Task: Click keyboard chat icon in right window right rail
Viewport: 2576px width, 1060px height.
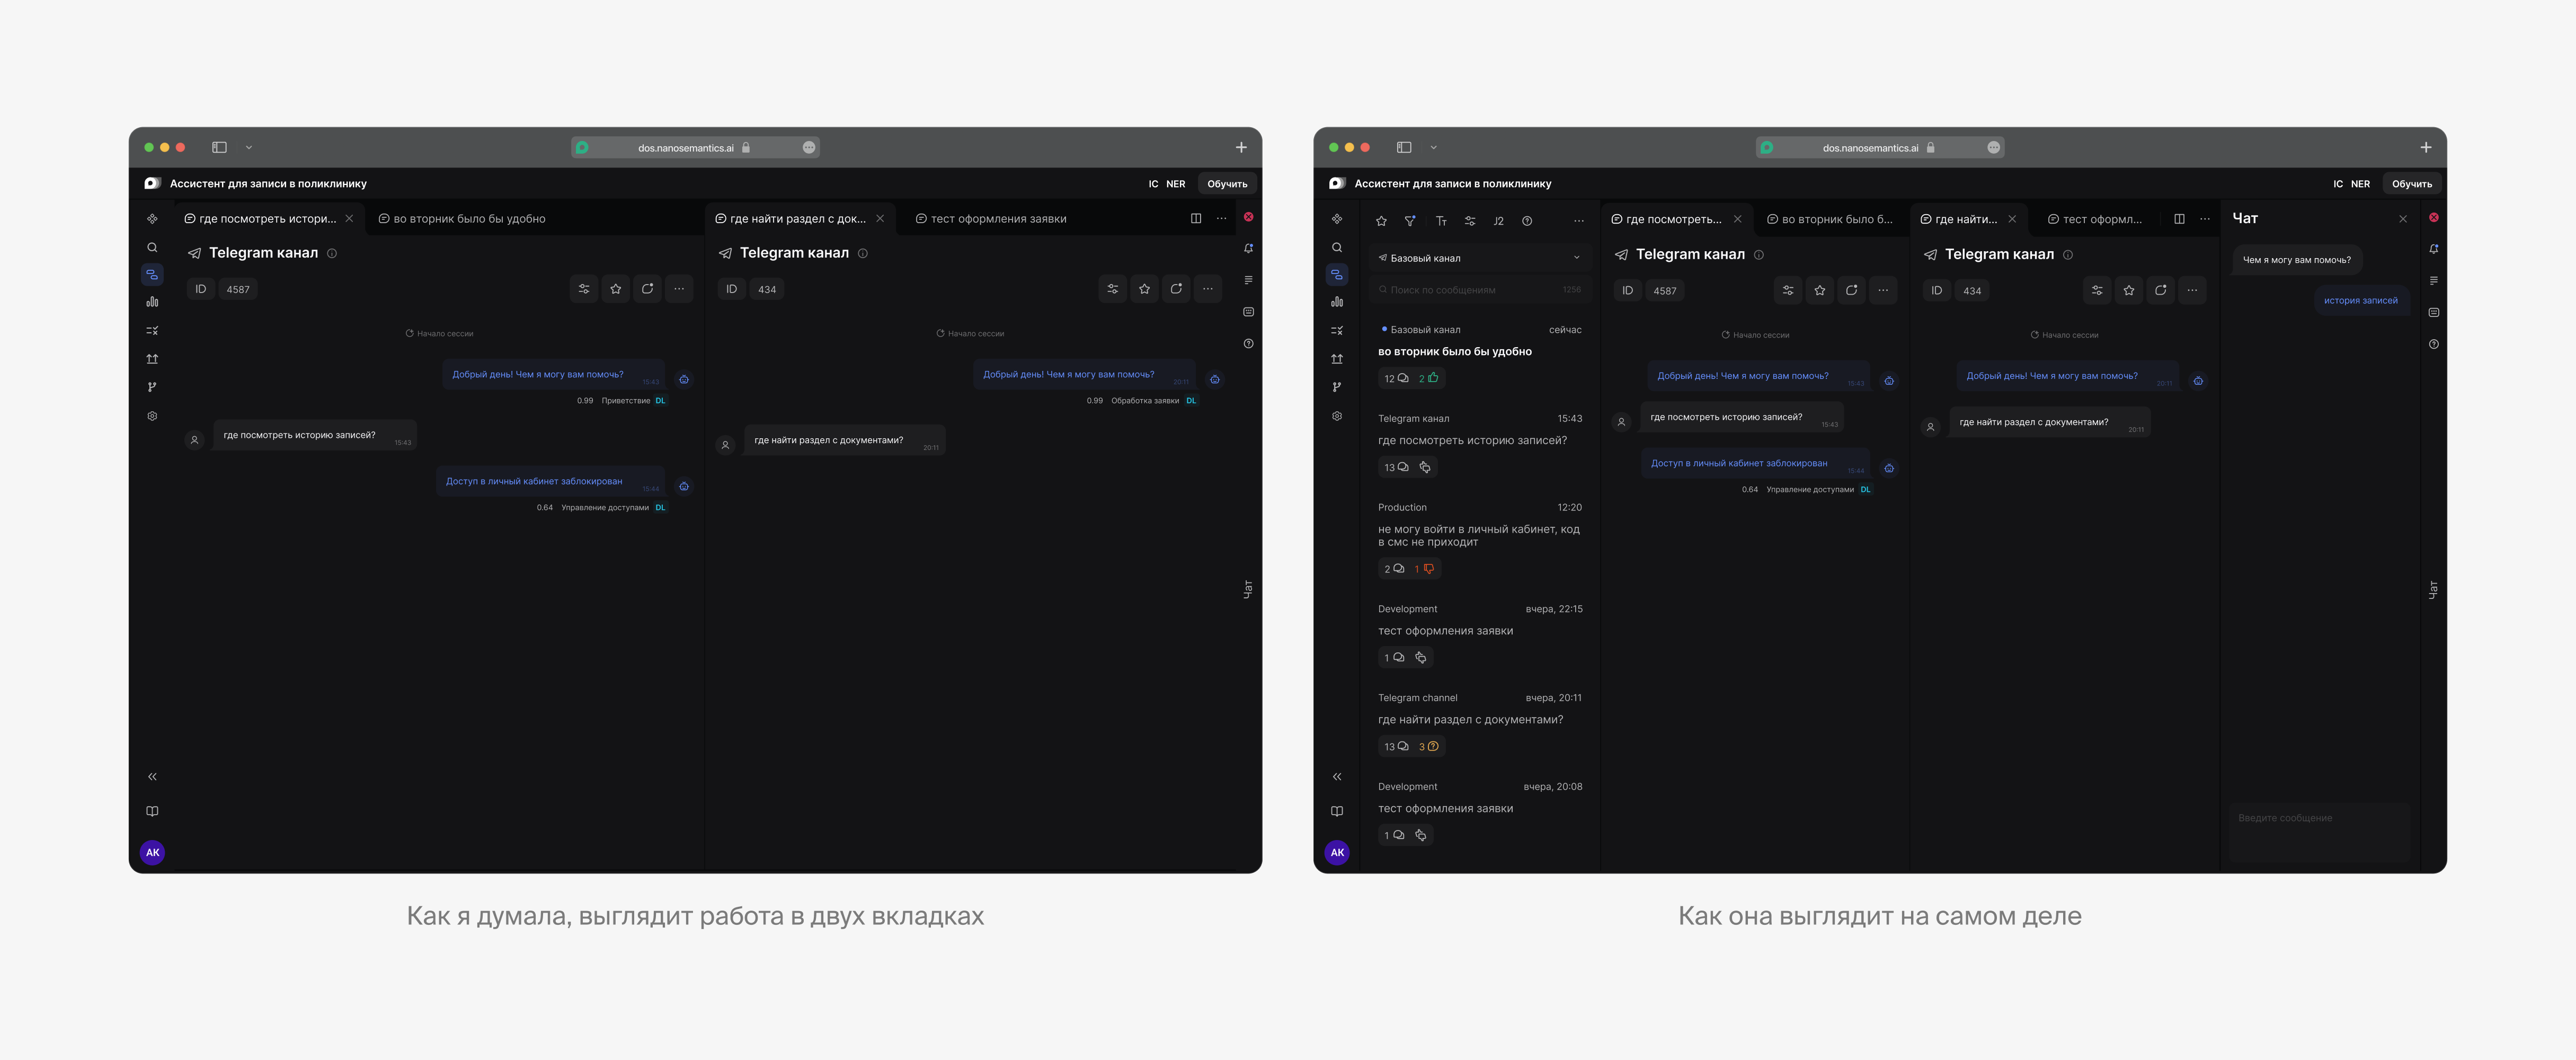Action: pos(2434,312)
